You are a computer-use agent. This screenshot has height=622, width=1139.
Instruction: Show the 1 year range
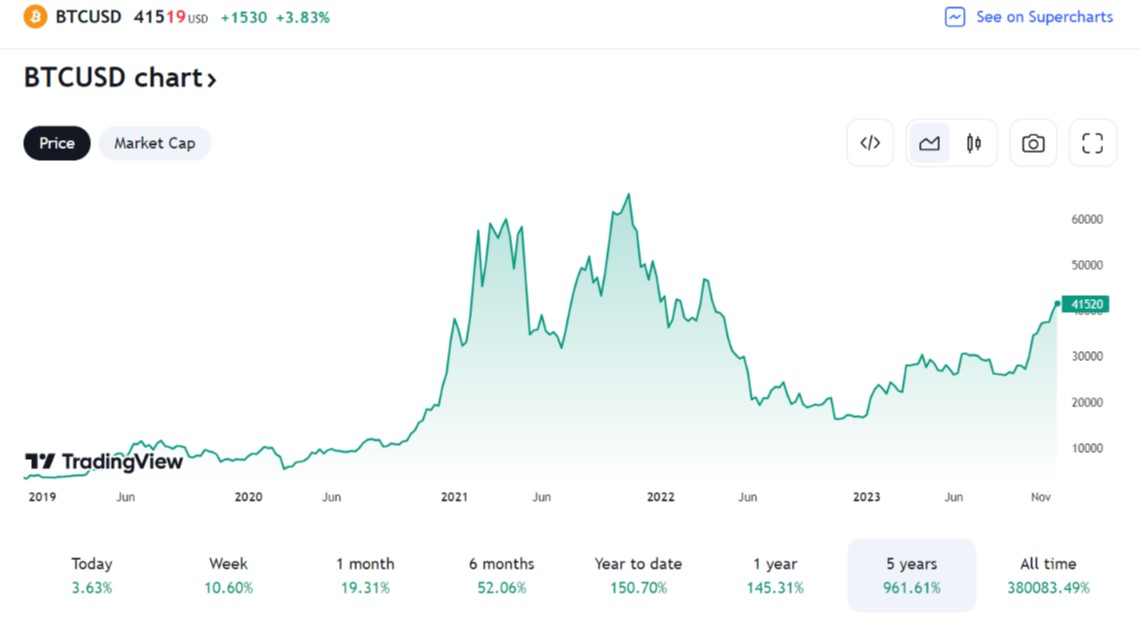click(x=775, y=575)
